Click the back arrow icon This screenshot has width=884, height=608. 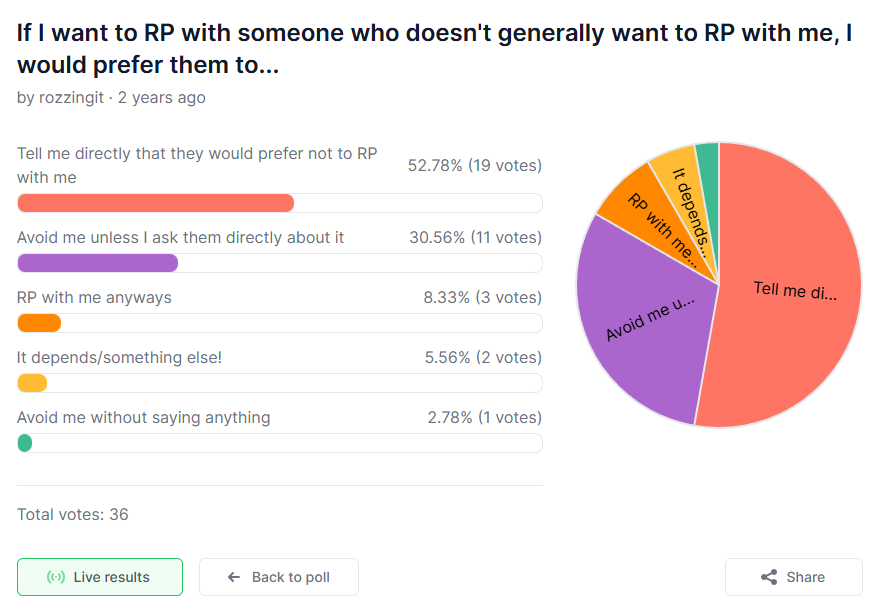(234, 577)
